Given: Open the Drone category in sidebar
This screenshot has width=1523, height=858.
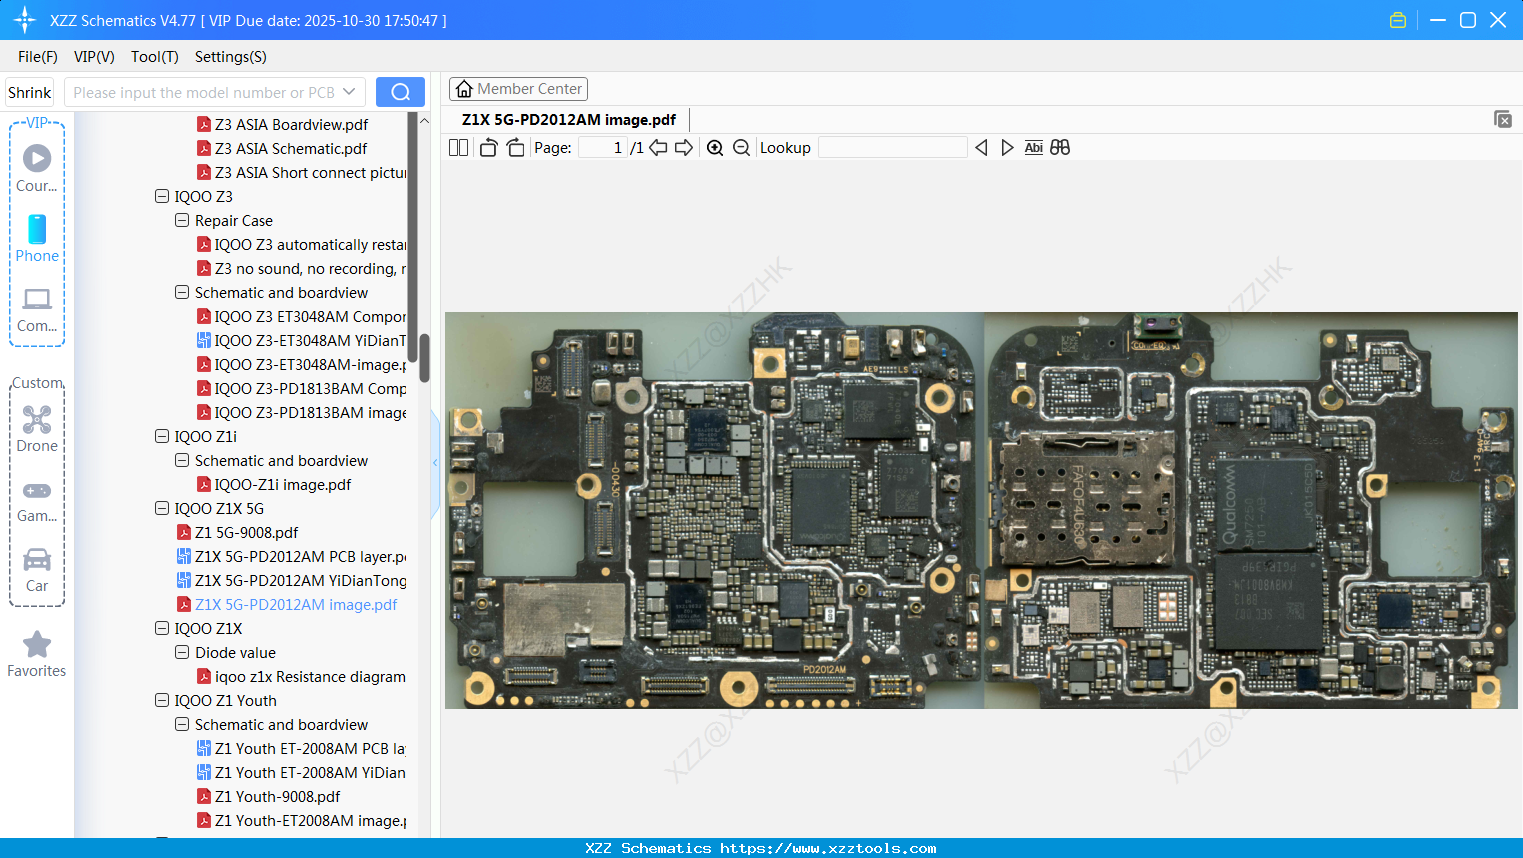Looking at the screenshot, I should click(x=37, y=428).
